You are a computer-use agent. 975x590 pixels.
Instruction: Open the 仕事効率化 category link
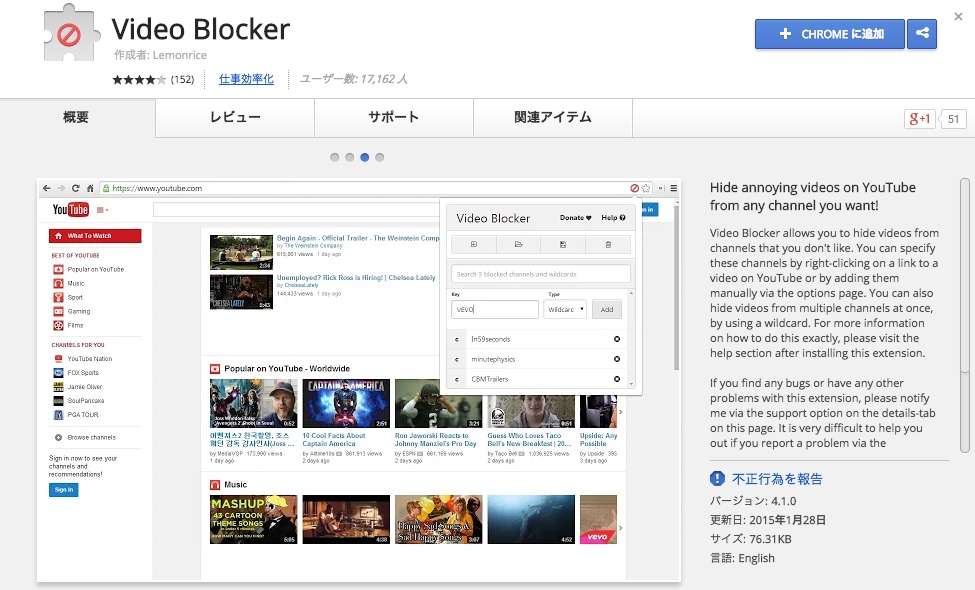point(246,79)
